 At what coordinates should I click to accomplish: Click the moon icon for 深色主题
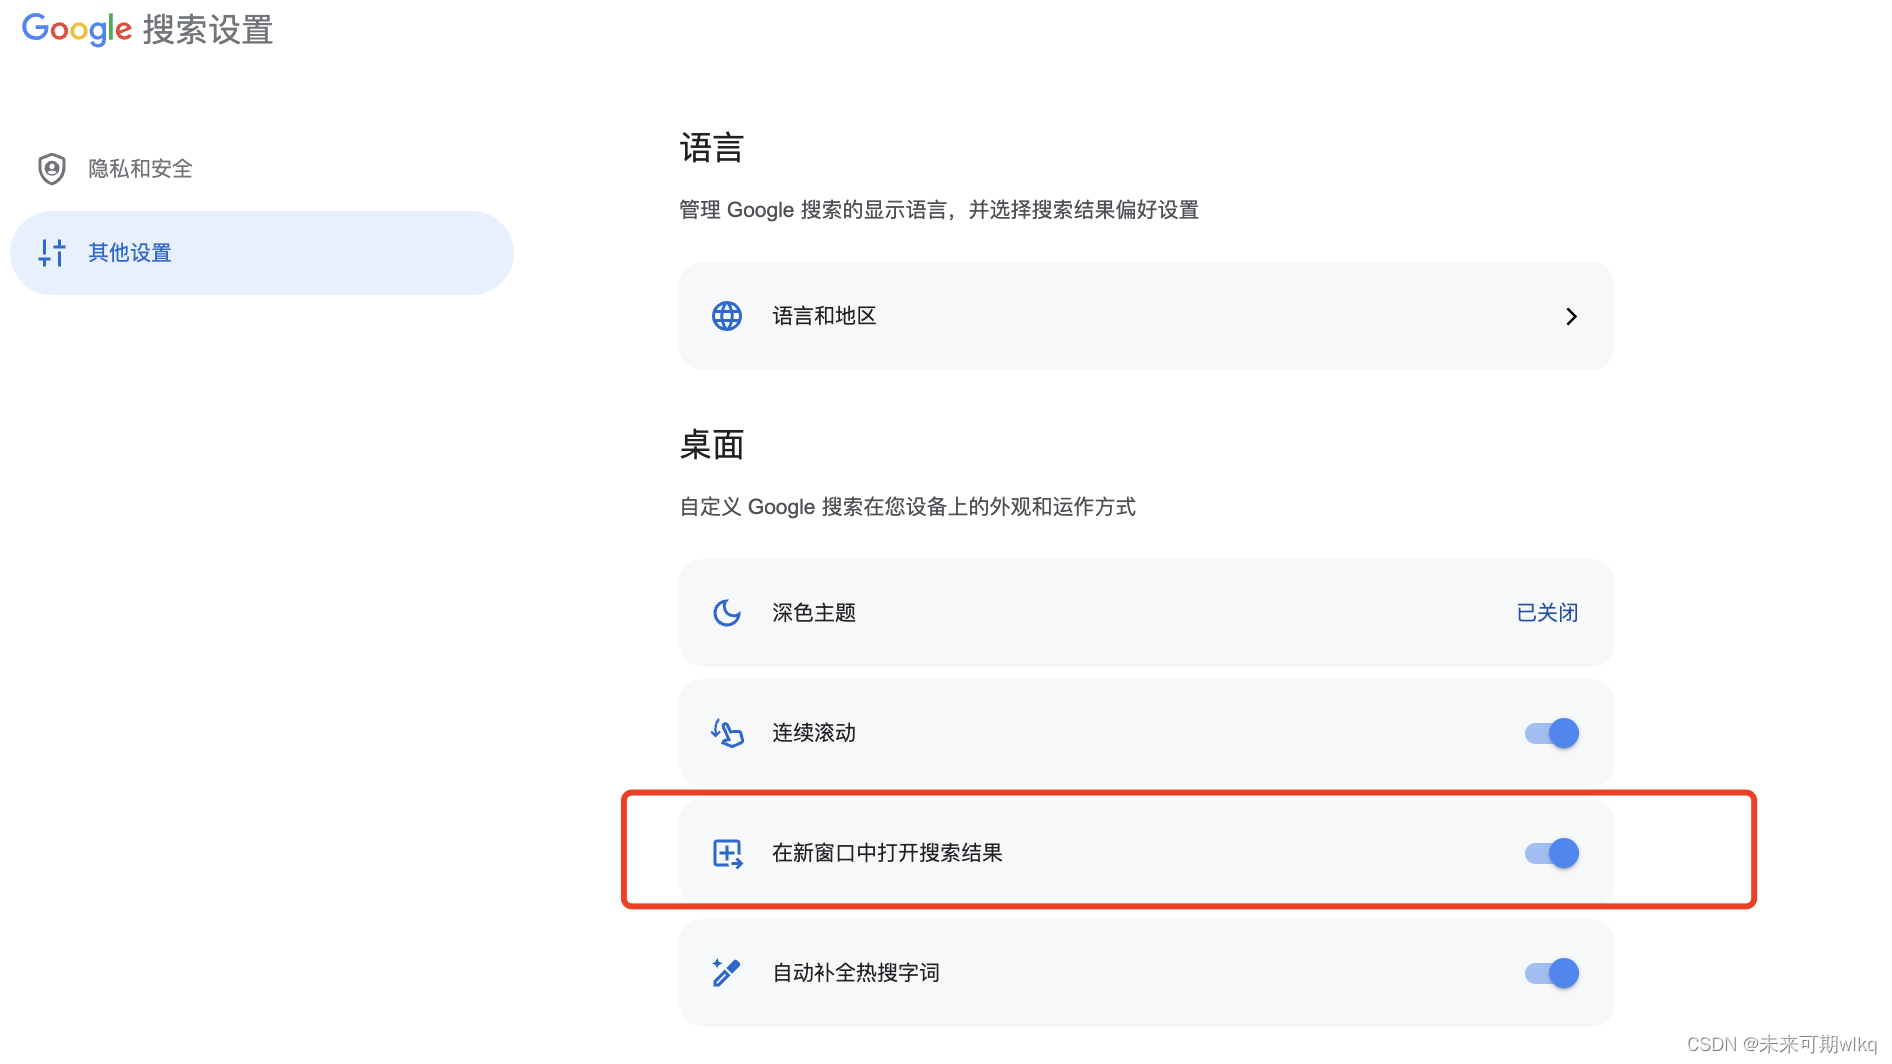[727, 613]
